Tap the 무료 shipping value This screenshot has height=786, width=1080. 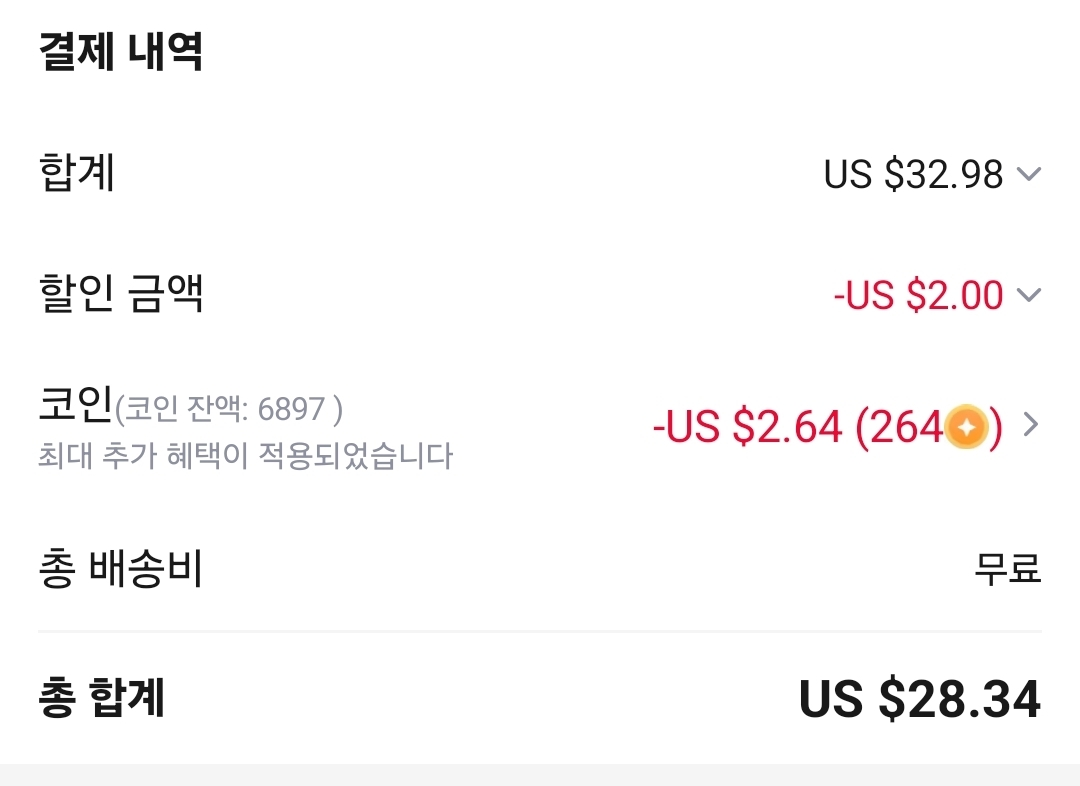click(x=1008, y=569)
